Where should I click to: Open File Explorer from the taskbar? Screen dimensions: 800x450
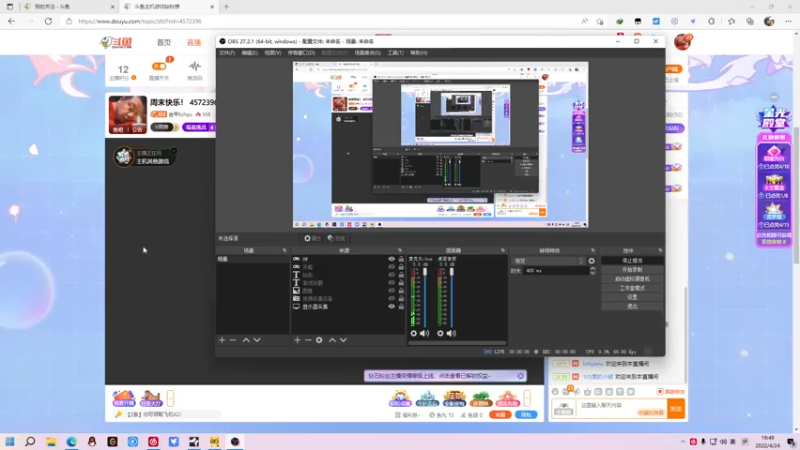point(51,442)
